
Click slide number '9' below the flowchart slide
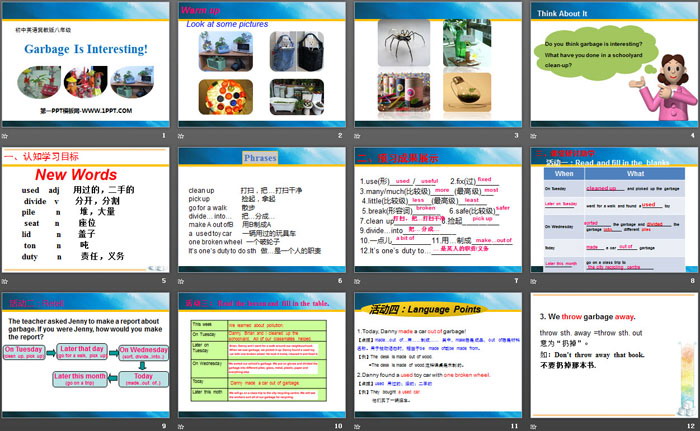164,426
